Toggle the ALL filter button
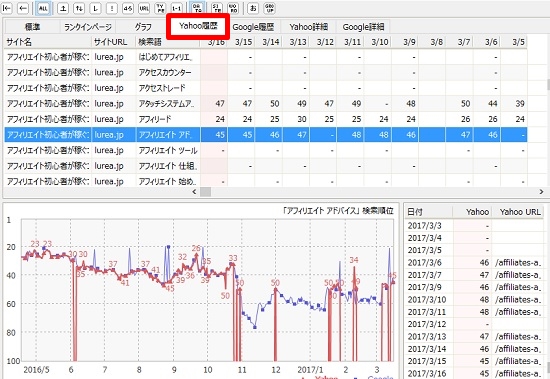 [43, 8]
